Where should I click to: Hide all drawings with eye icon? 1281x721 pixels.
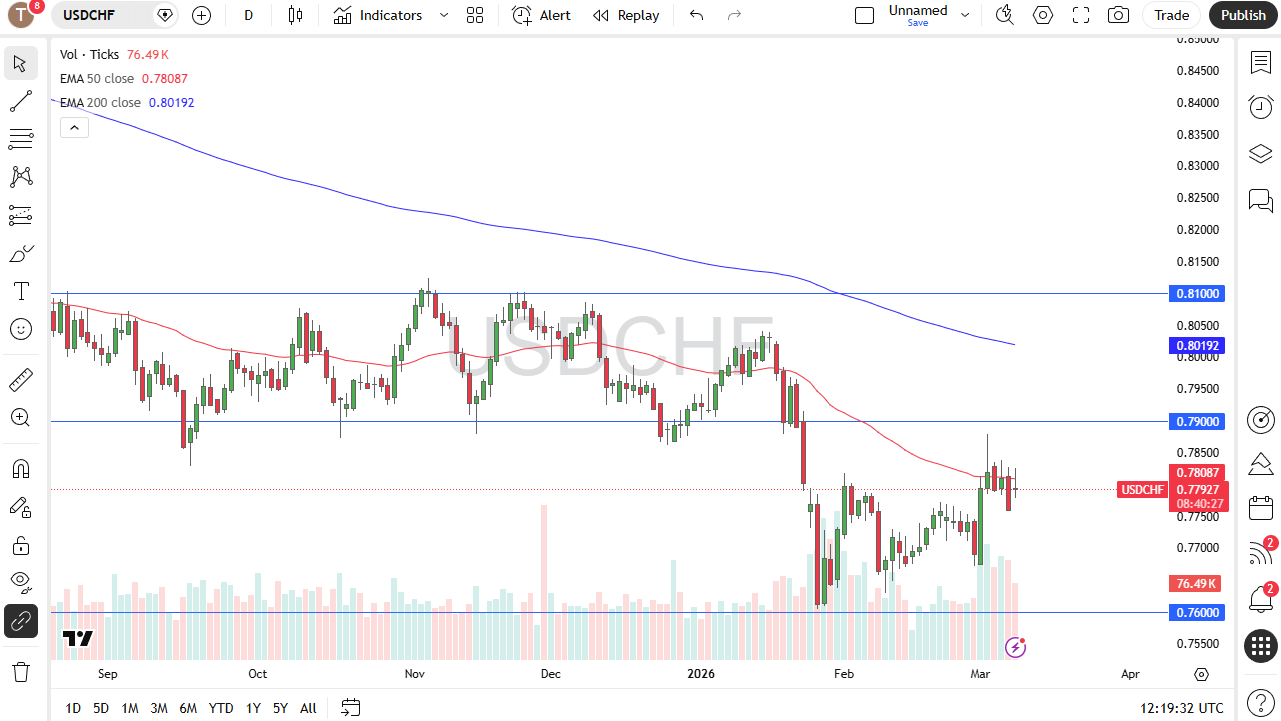pyautogui.click(x=20, y=582)
